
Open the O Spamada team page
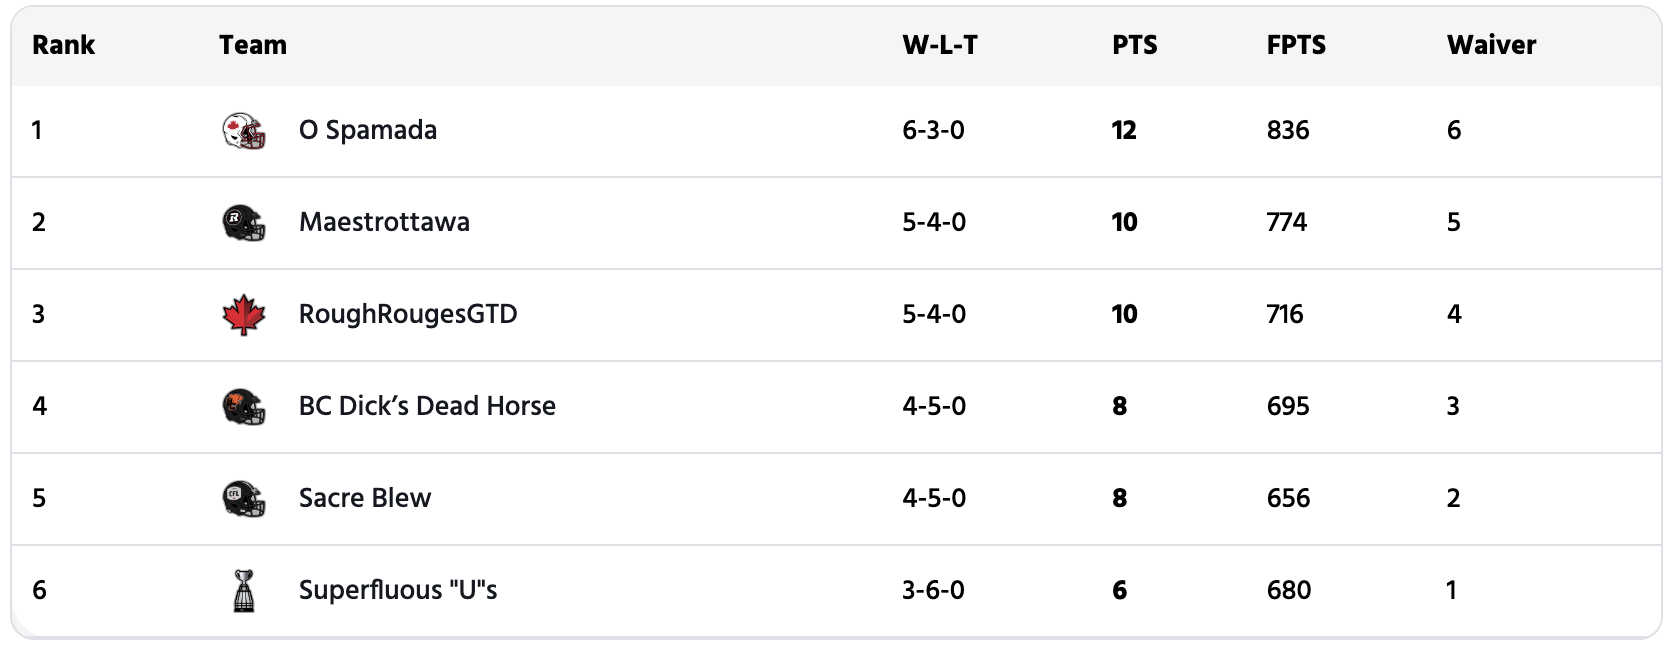coord(368,131)
